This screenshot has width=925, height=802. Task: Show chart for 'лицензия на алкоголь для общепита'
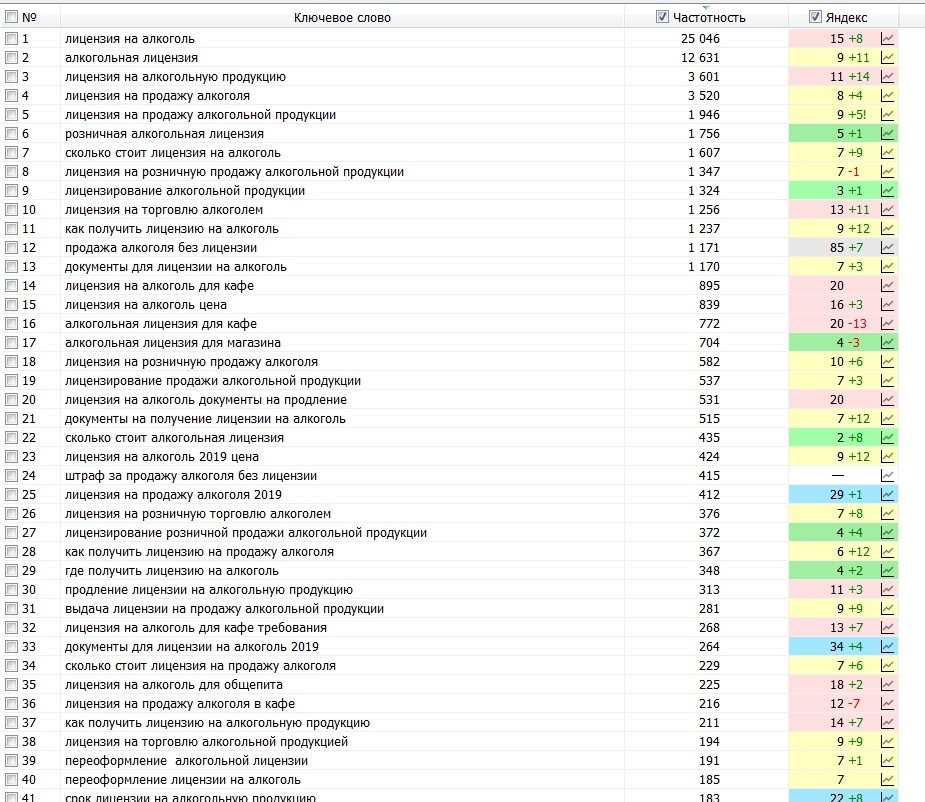click(887, 685)
